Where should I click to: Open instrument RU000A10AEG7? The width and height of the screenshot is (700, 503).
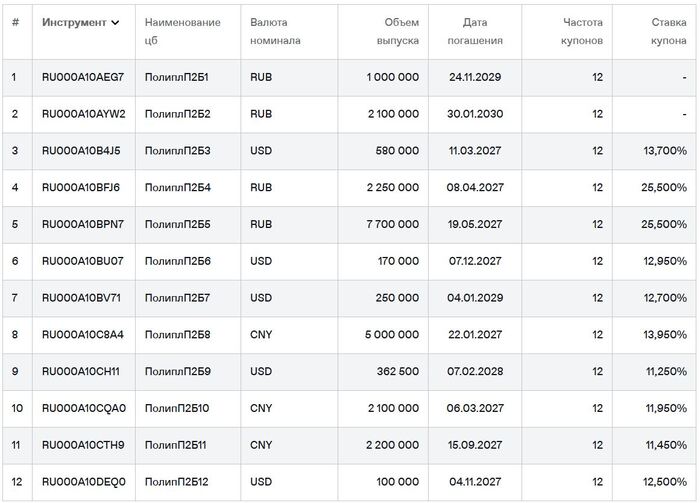click(x=83, y=77)
